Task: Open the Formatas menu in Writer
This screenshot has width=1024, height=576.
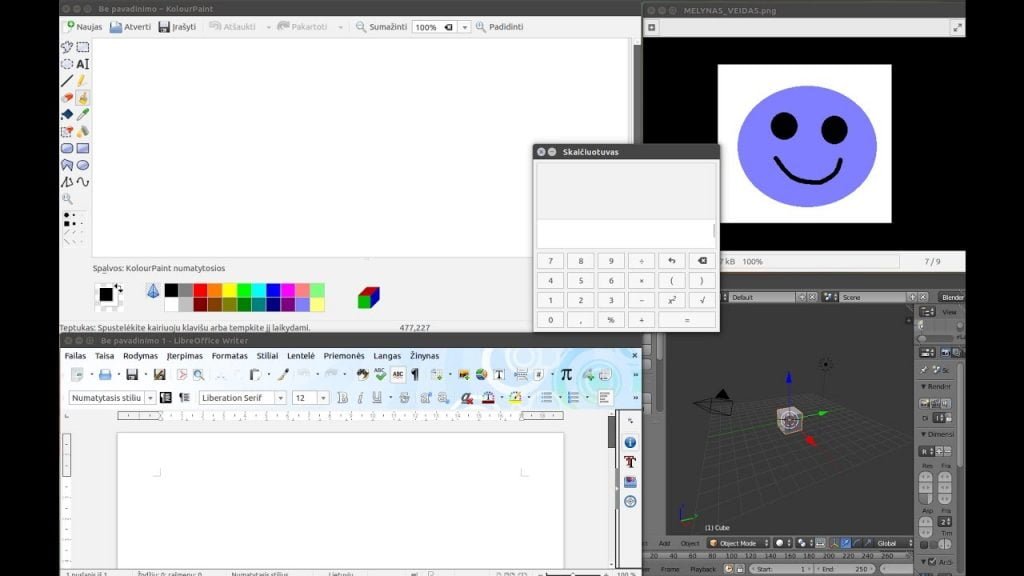Action: (229, 356)
